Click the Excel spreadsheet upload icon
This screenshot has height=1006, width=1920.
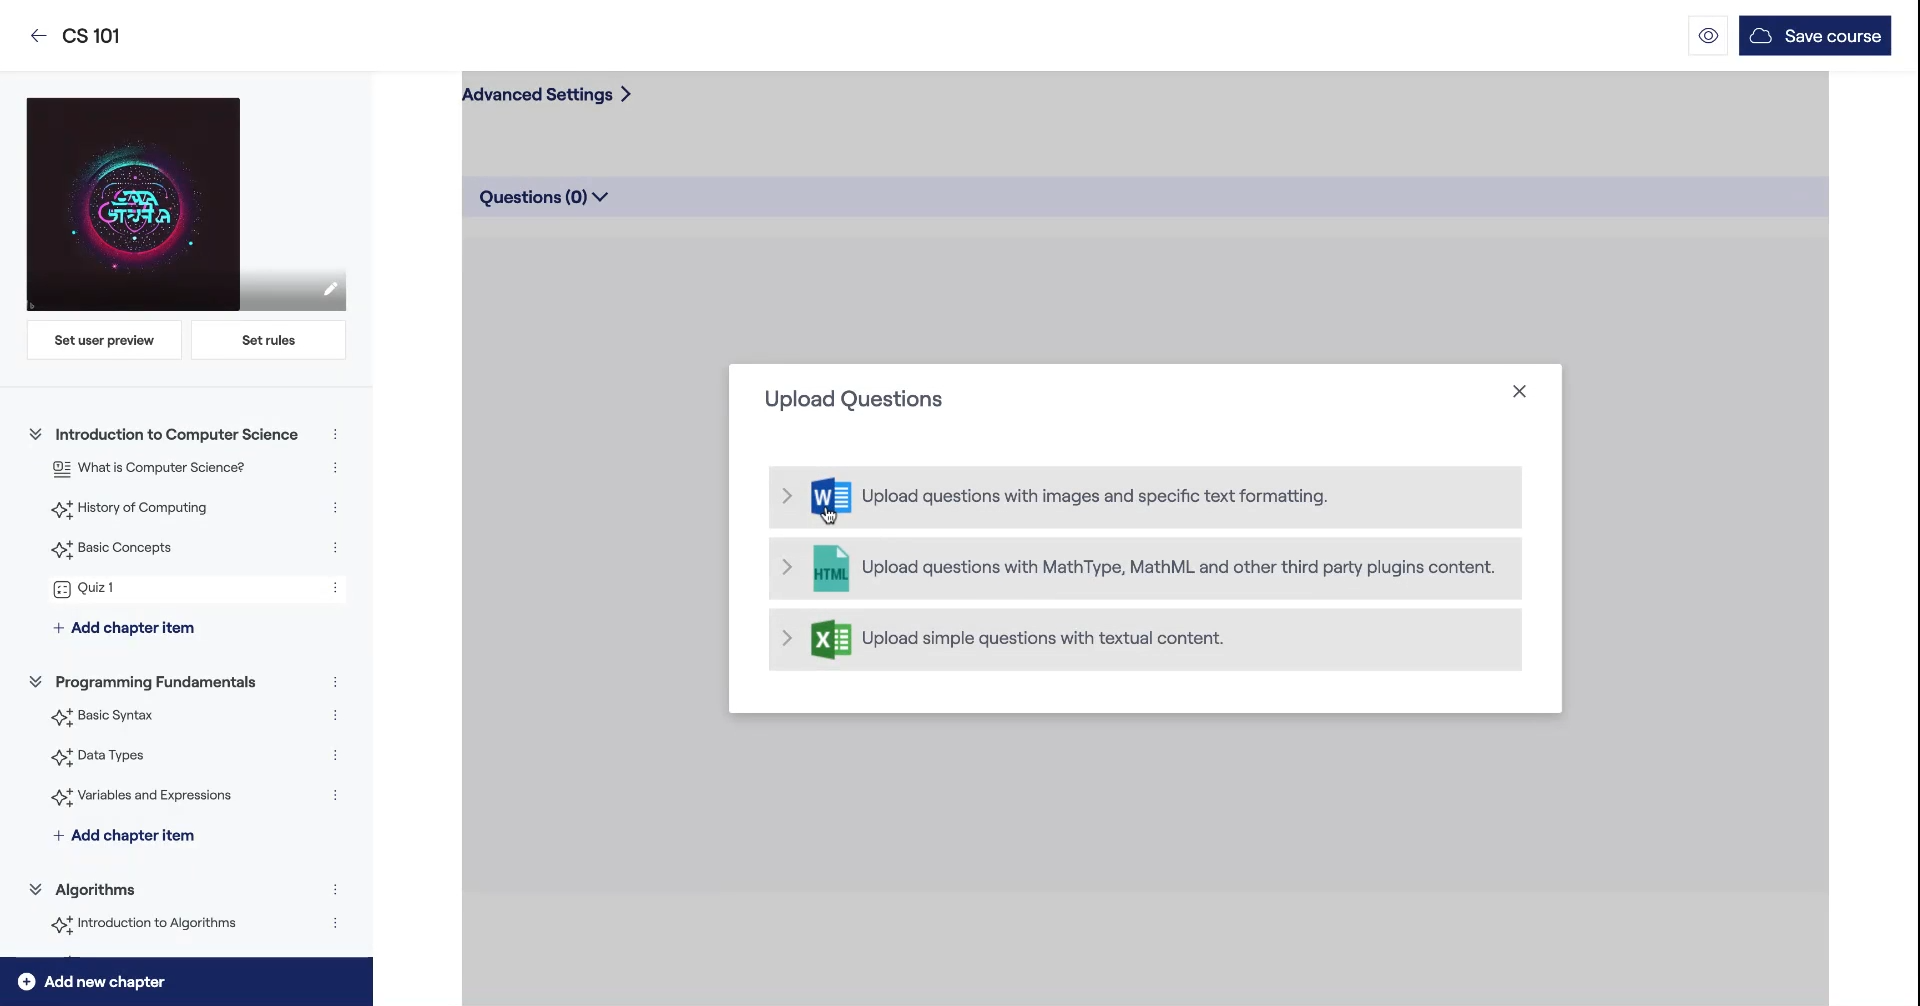coord(830,639)
